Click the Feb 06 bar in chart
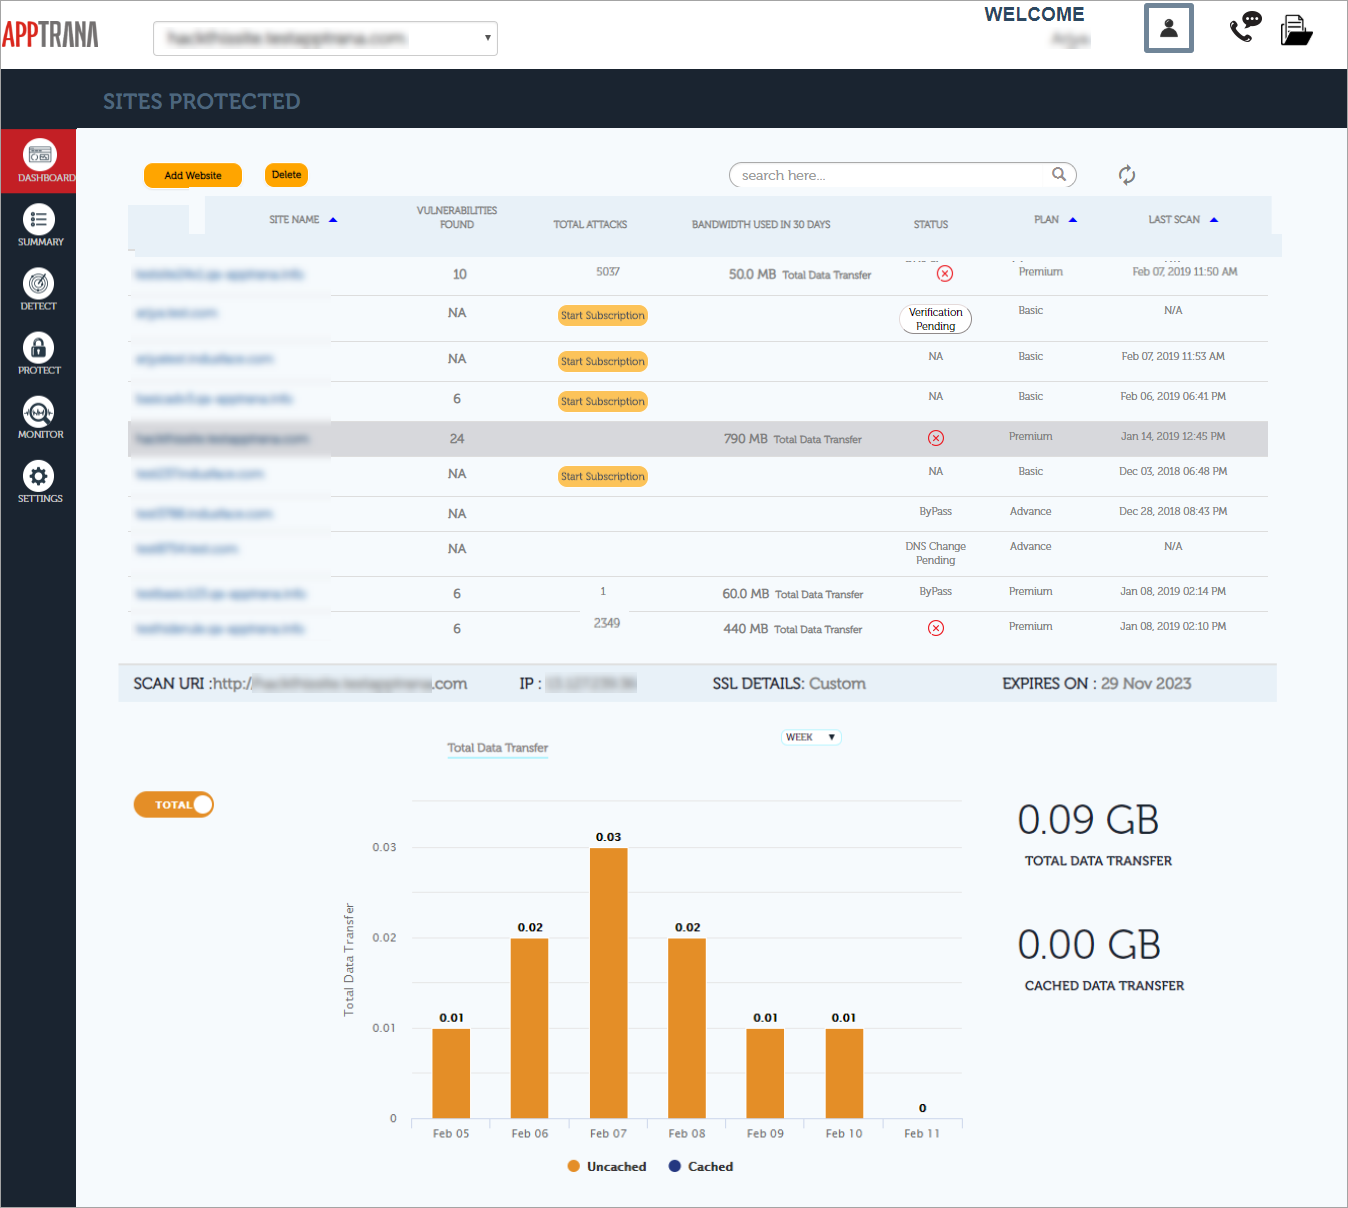Screen dimensions: 1348x1208 (x=529, y=1028)
